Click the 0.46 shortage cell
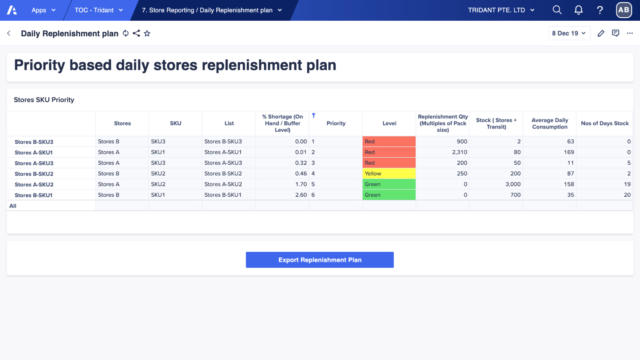Image resolution: width=640 pixels, height=360 pixels. (282, 173)
